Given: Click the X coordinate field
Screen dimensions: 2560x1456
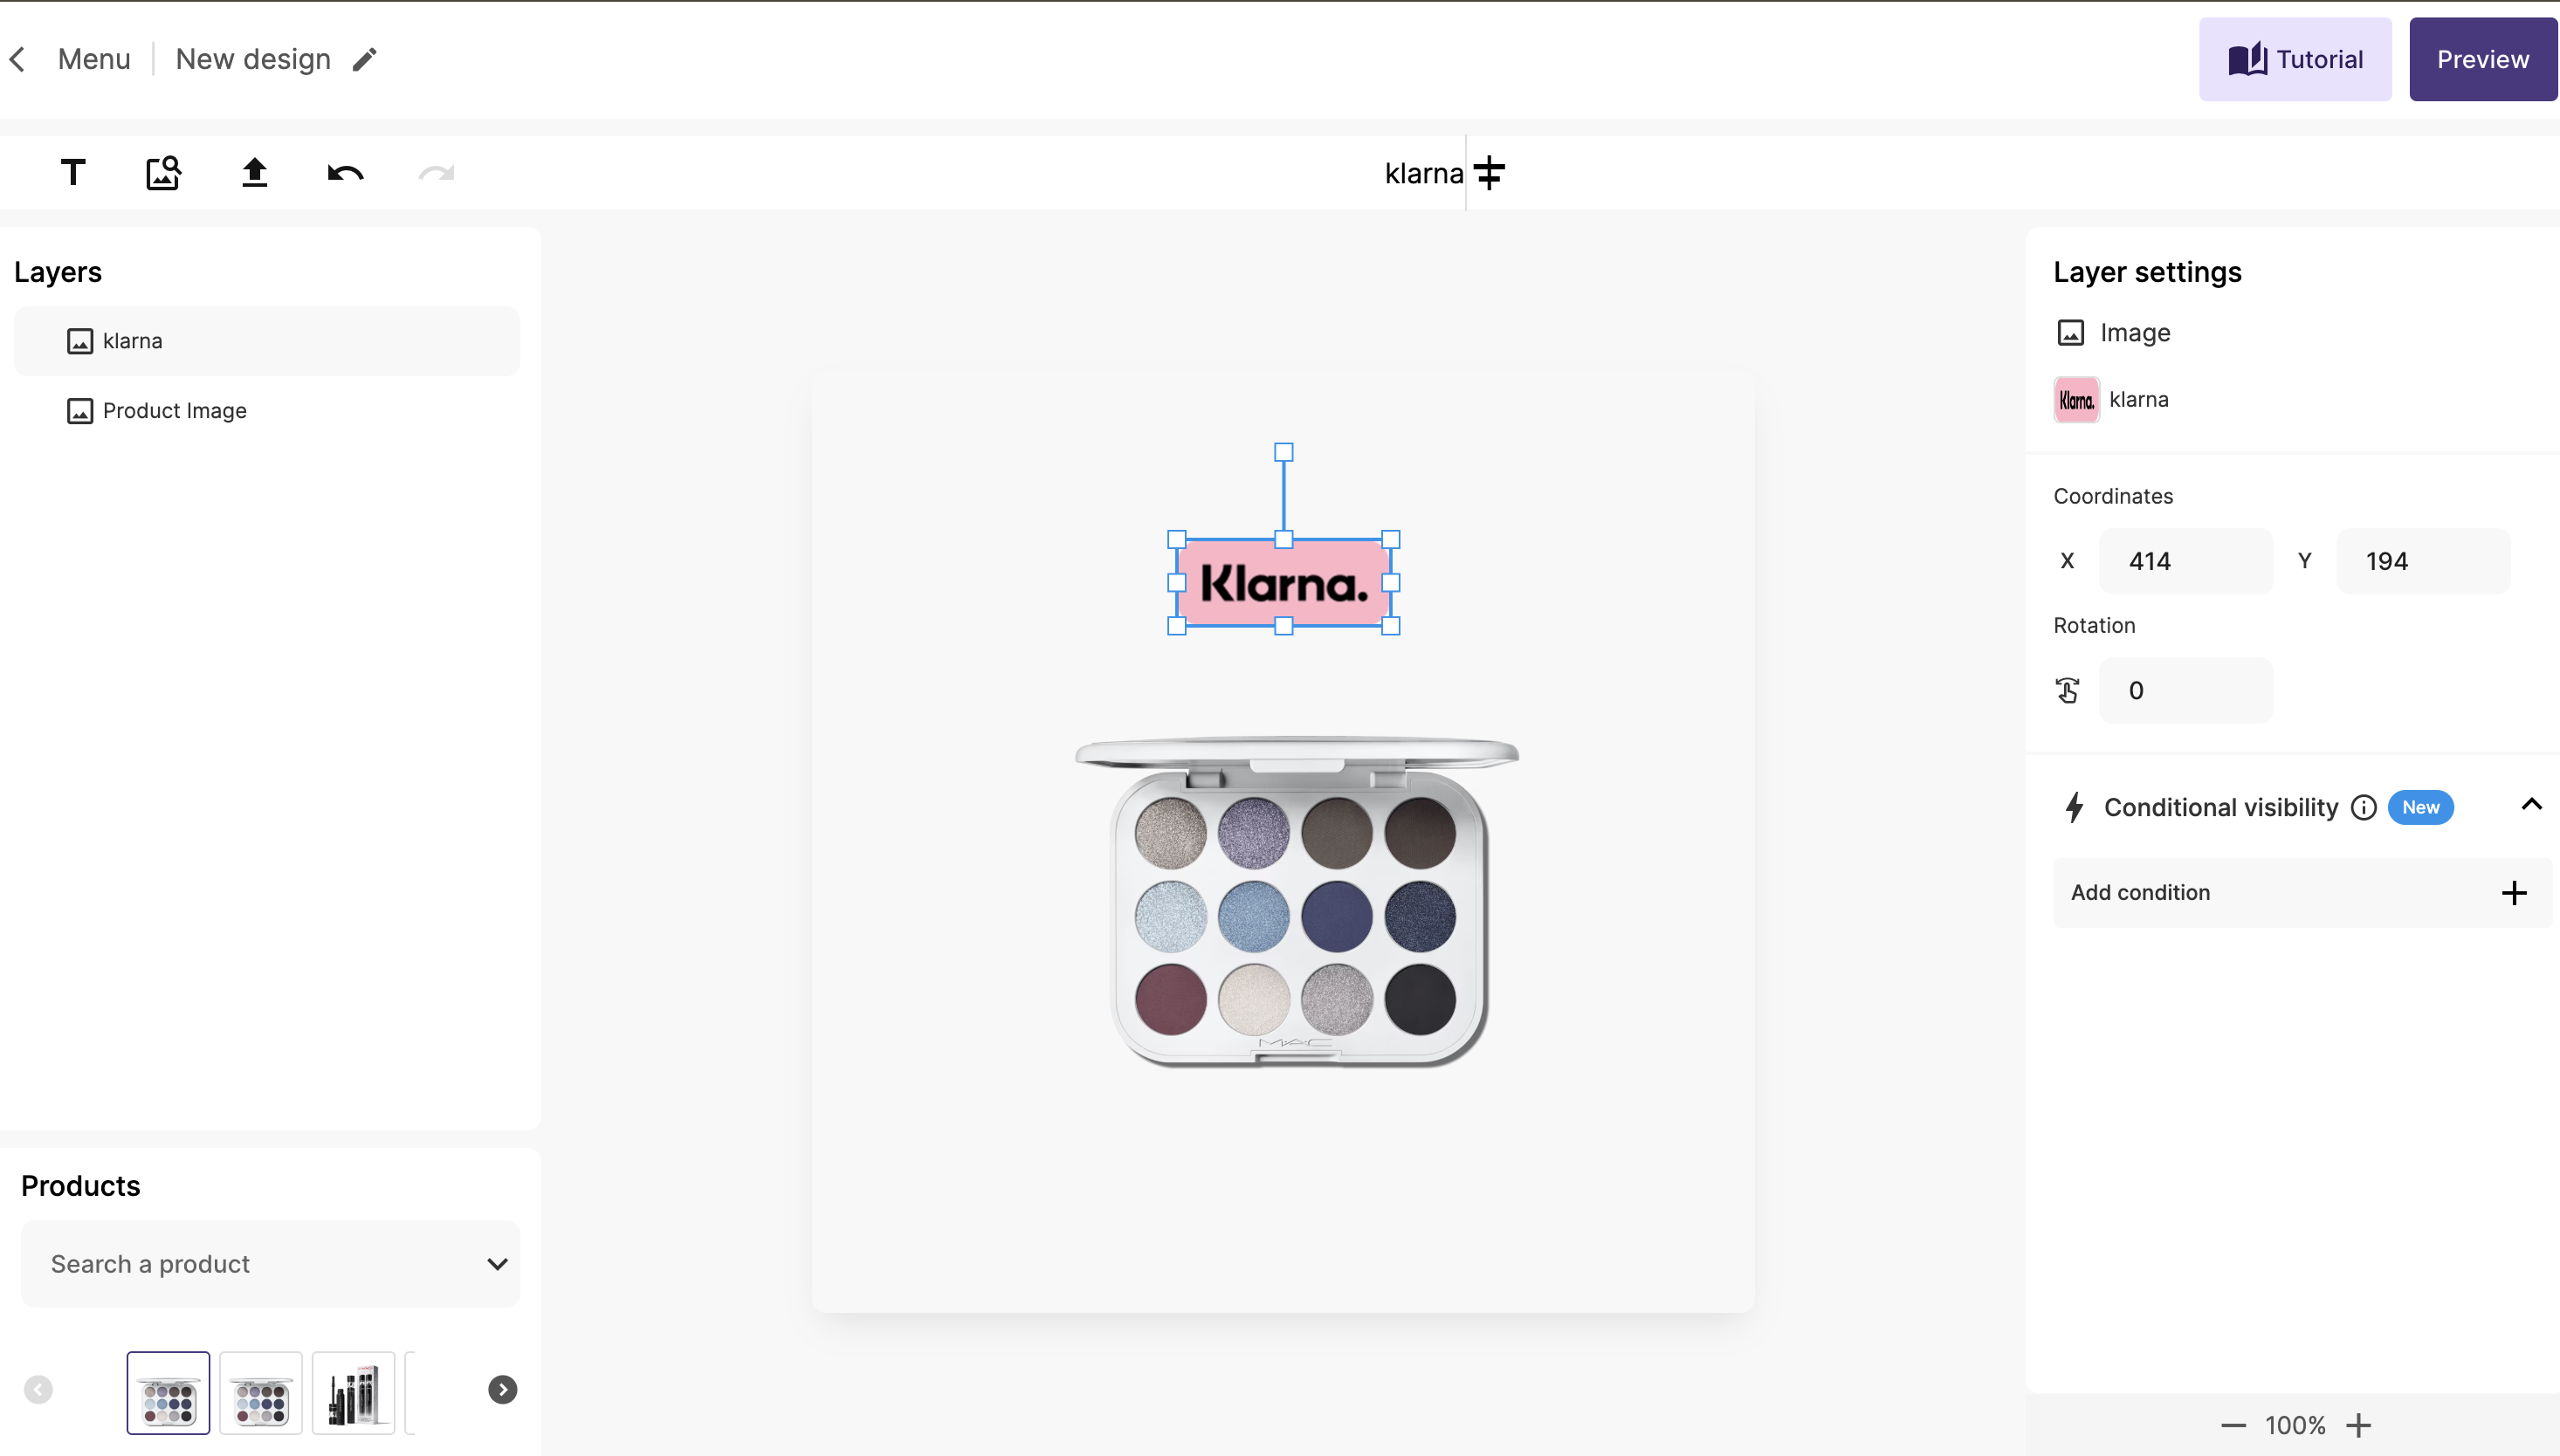Looking at the screenshot, I should (x=2186, y=561).
